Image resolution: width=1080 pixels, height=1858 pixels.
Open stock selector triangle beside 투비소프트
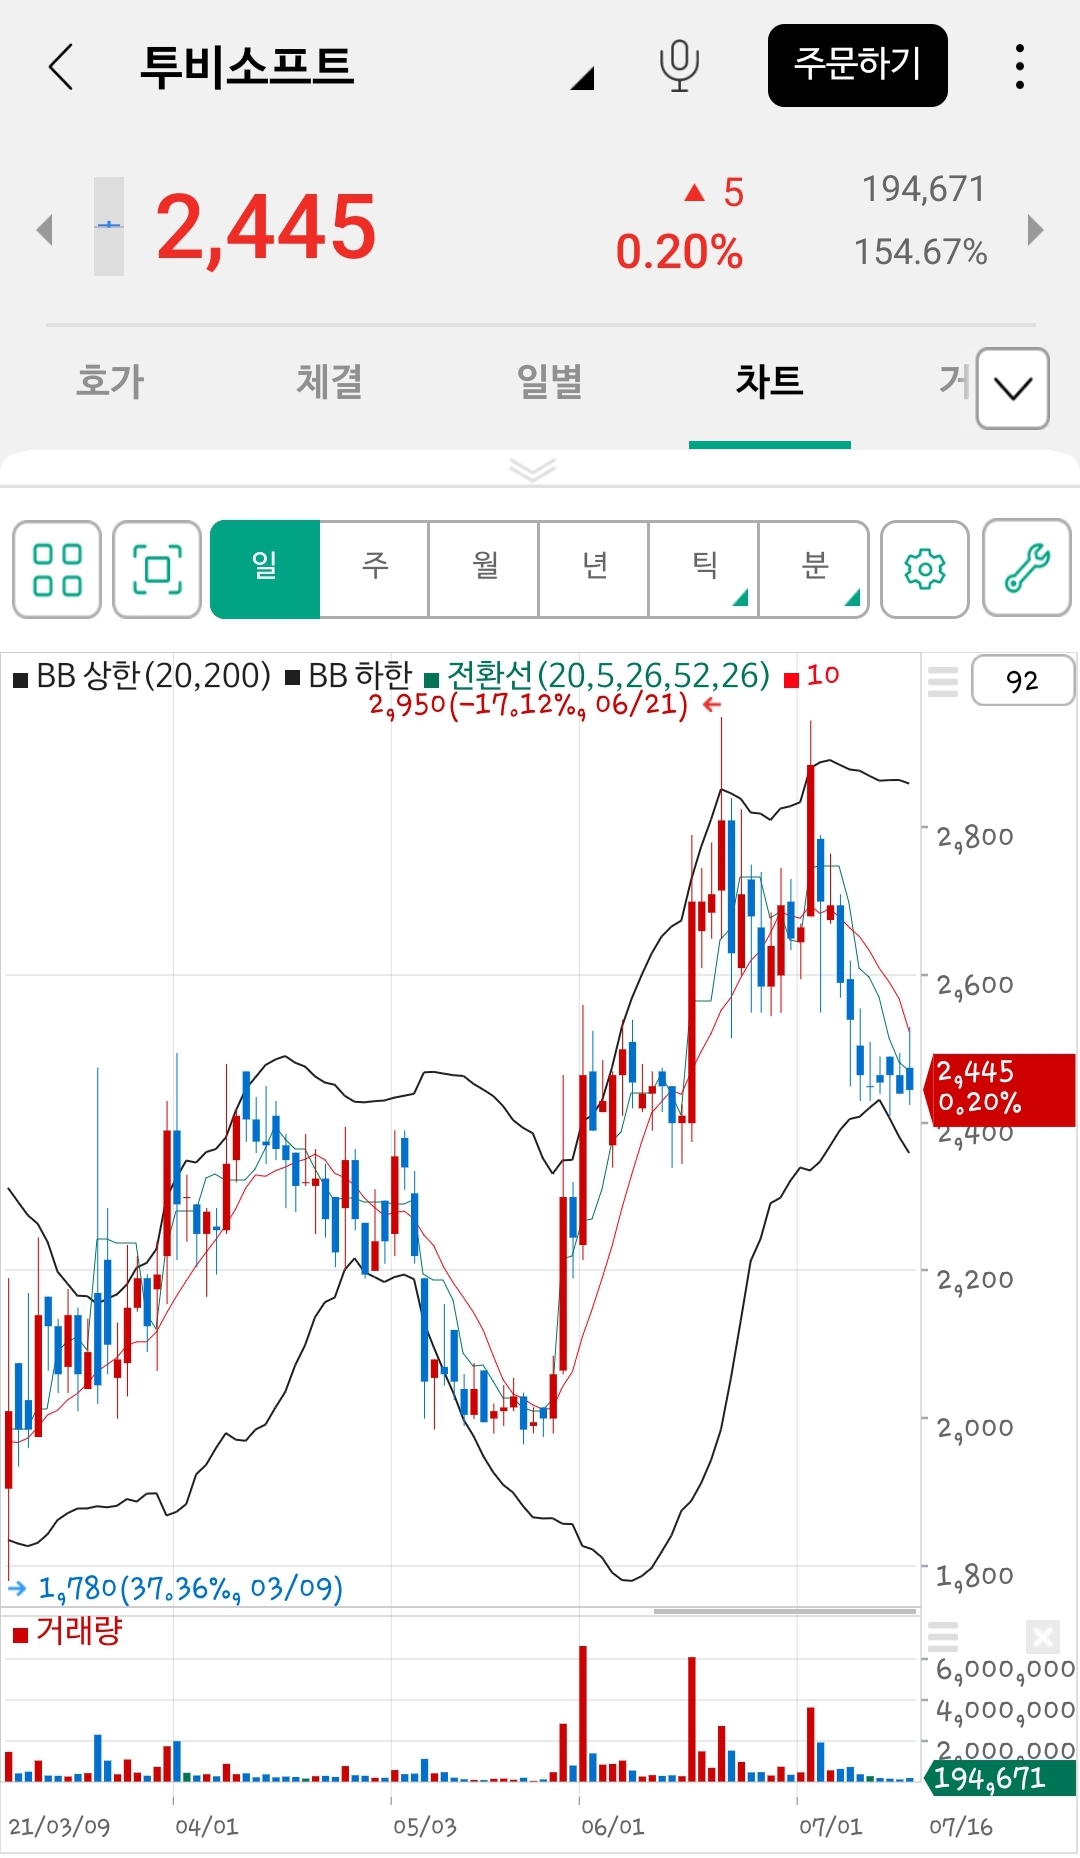coord(582,78)
